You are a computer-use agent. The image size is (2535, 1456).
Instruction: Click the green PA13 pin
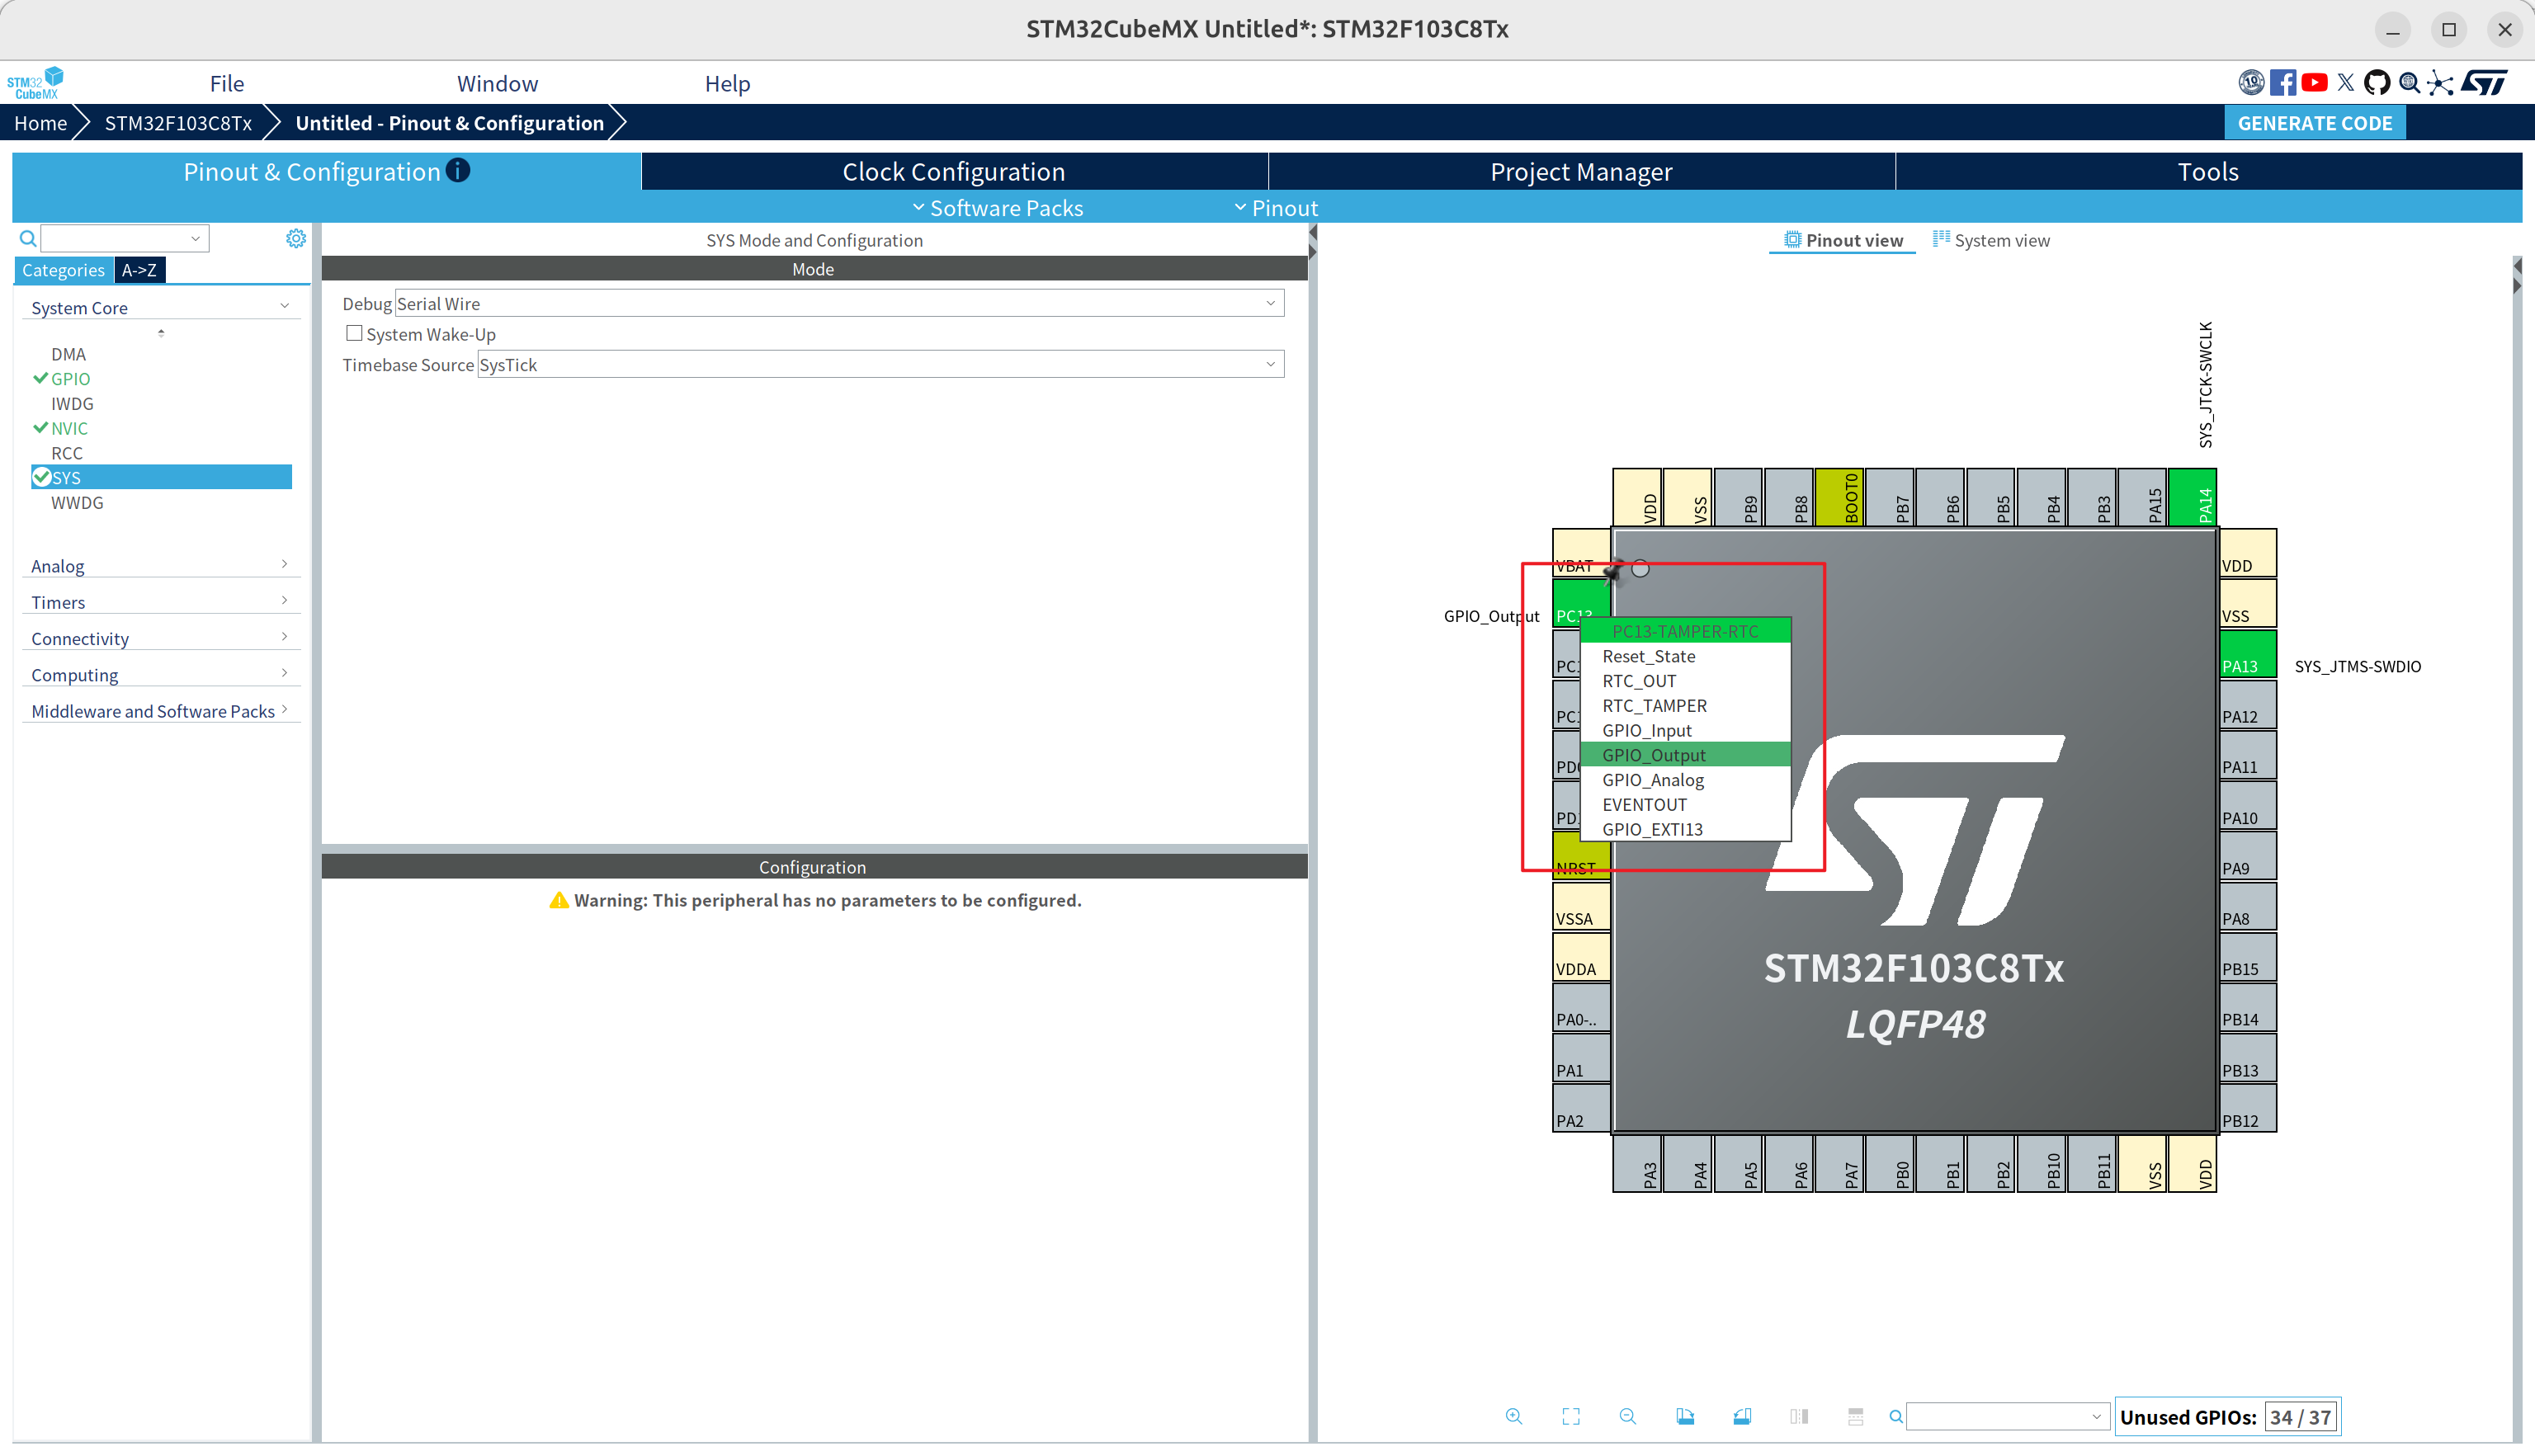2246,656
